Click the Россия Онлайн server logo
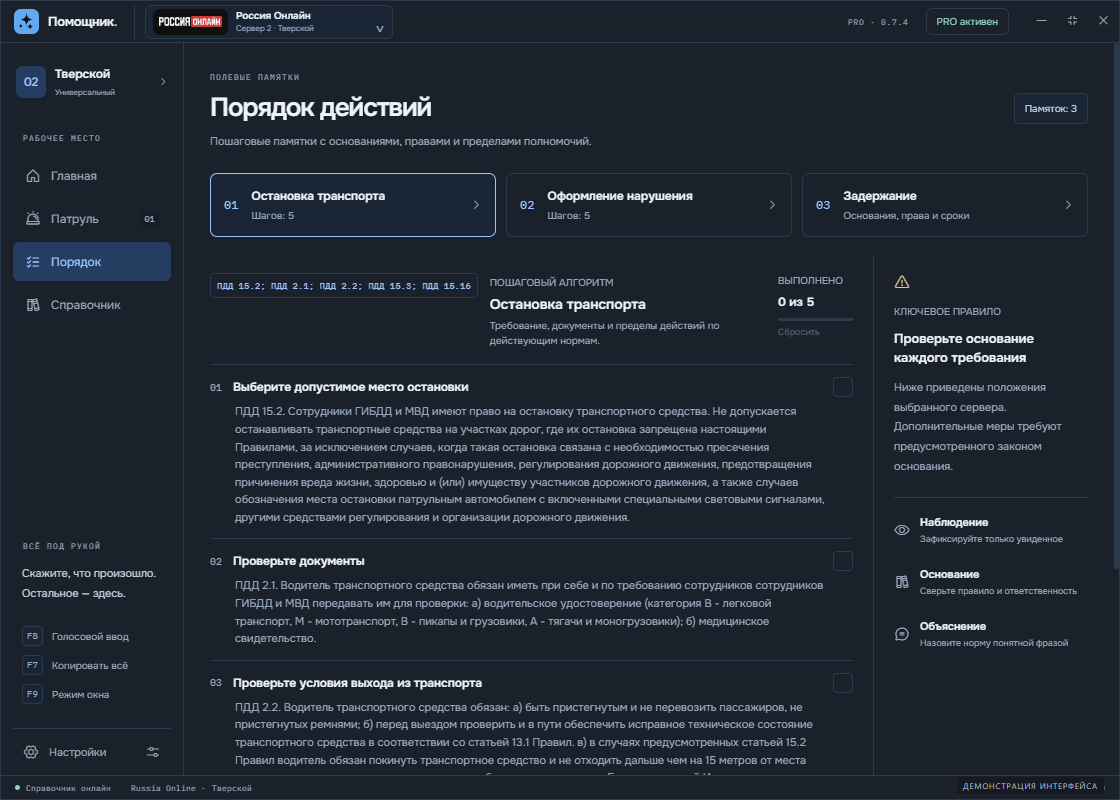Viewport: 1120px width, 800px height. pos(190,21)
